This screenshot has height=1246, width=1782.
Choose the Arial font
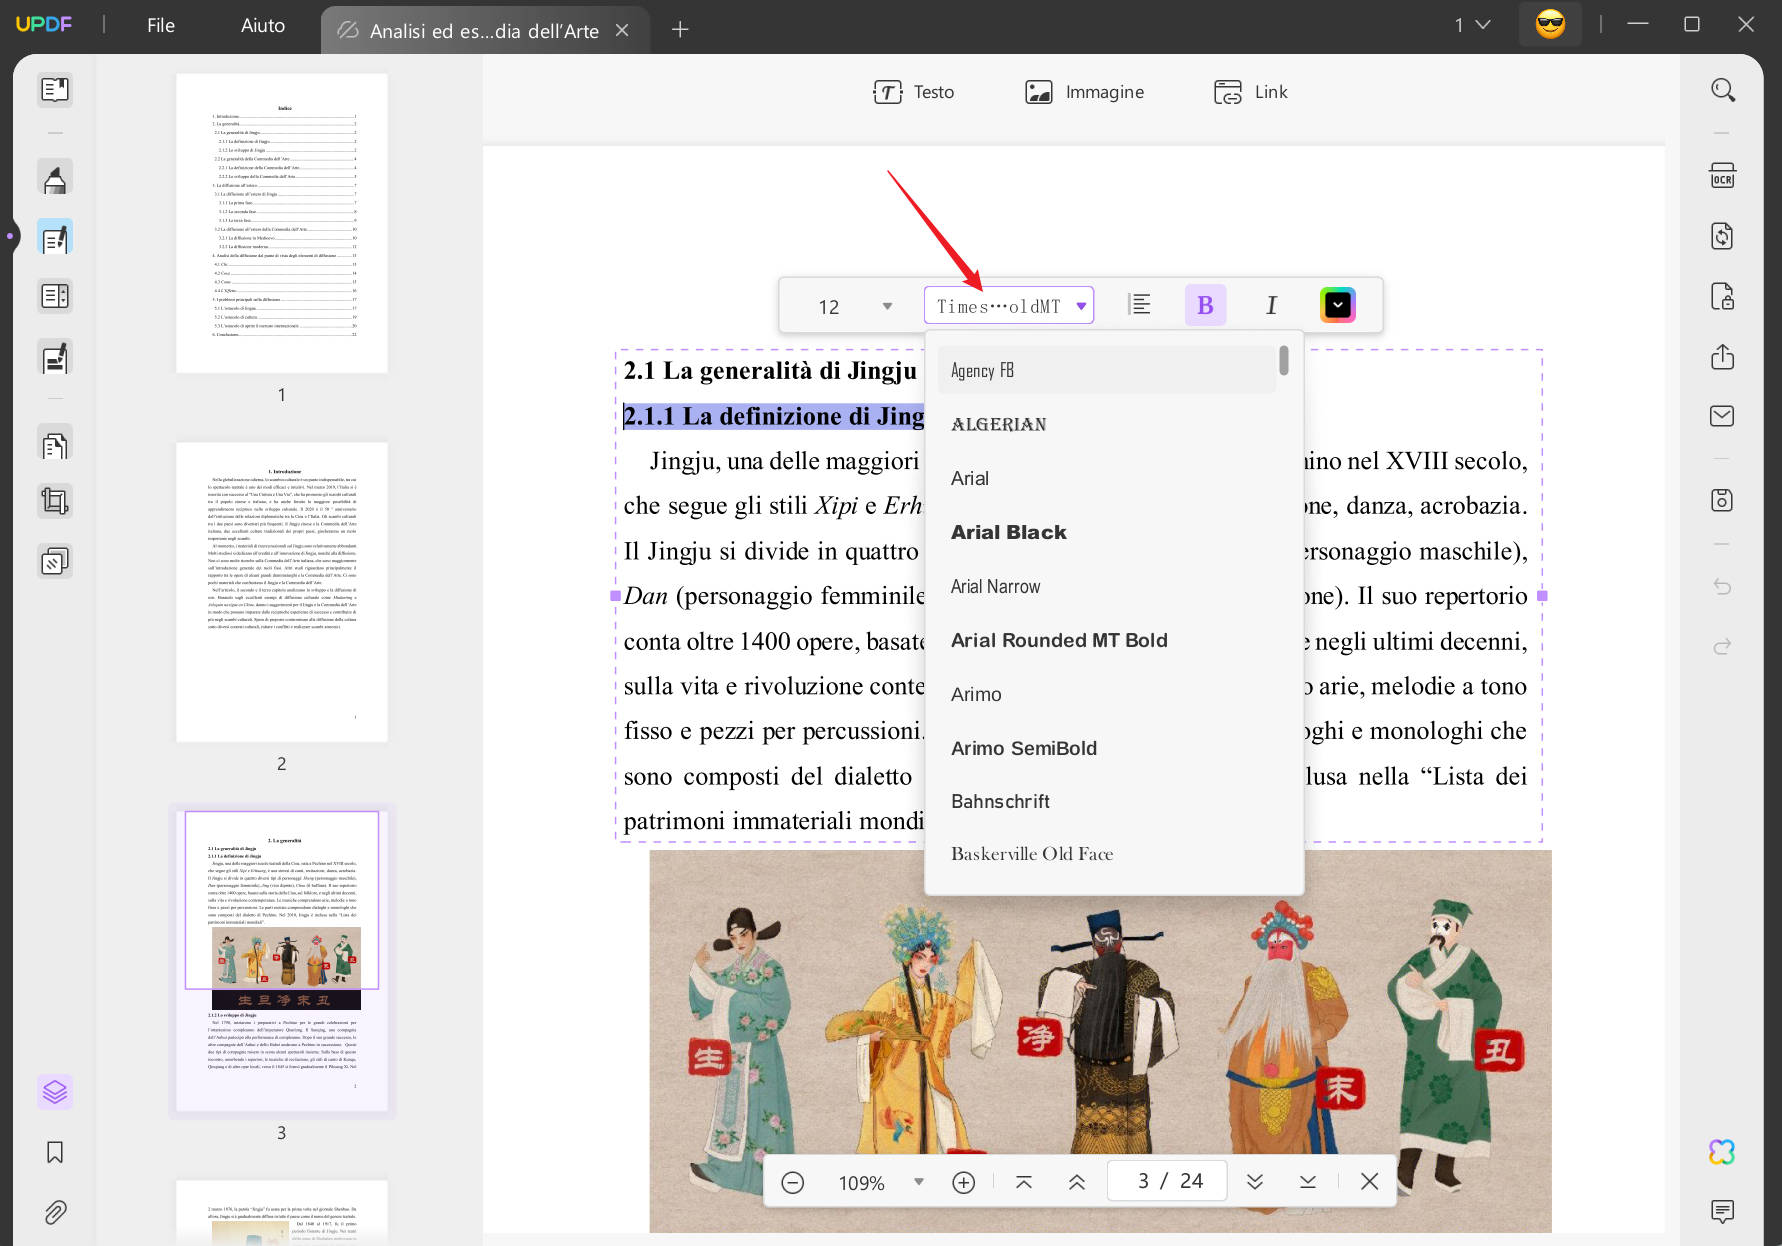(x=1106, y=478)
